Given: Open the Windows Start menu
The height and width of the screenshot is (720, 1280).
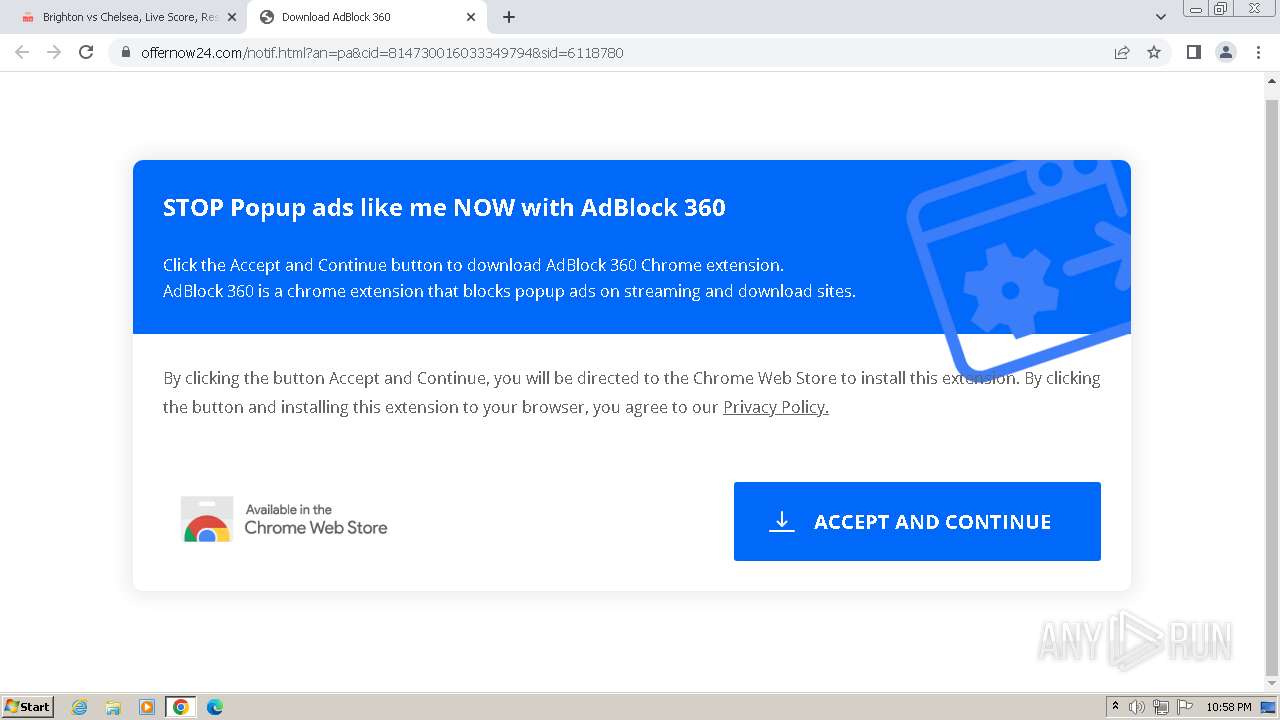Looking at the screenshot, I should coord(28,706).
